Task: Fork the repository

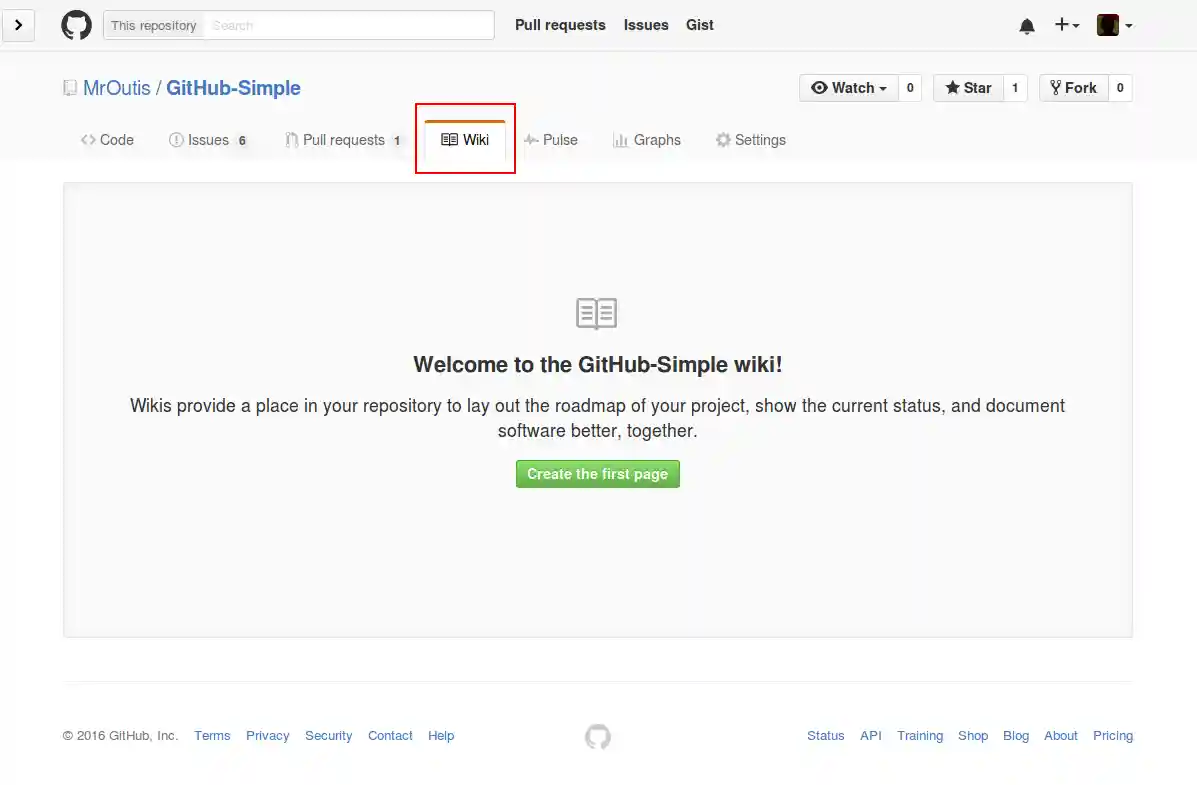Action: coord(1073,88)
